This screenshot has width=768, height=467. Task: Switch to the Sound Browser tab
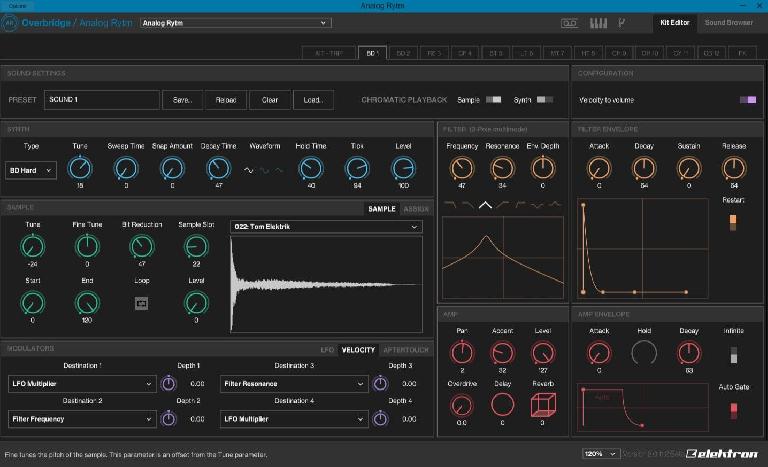coord(728,23)
